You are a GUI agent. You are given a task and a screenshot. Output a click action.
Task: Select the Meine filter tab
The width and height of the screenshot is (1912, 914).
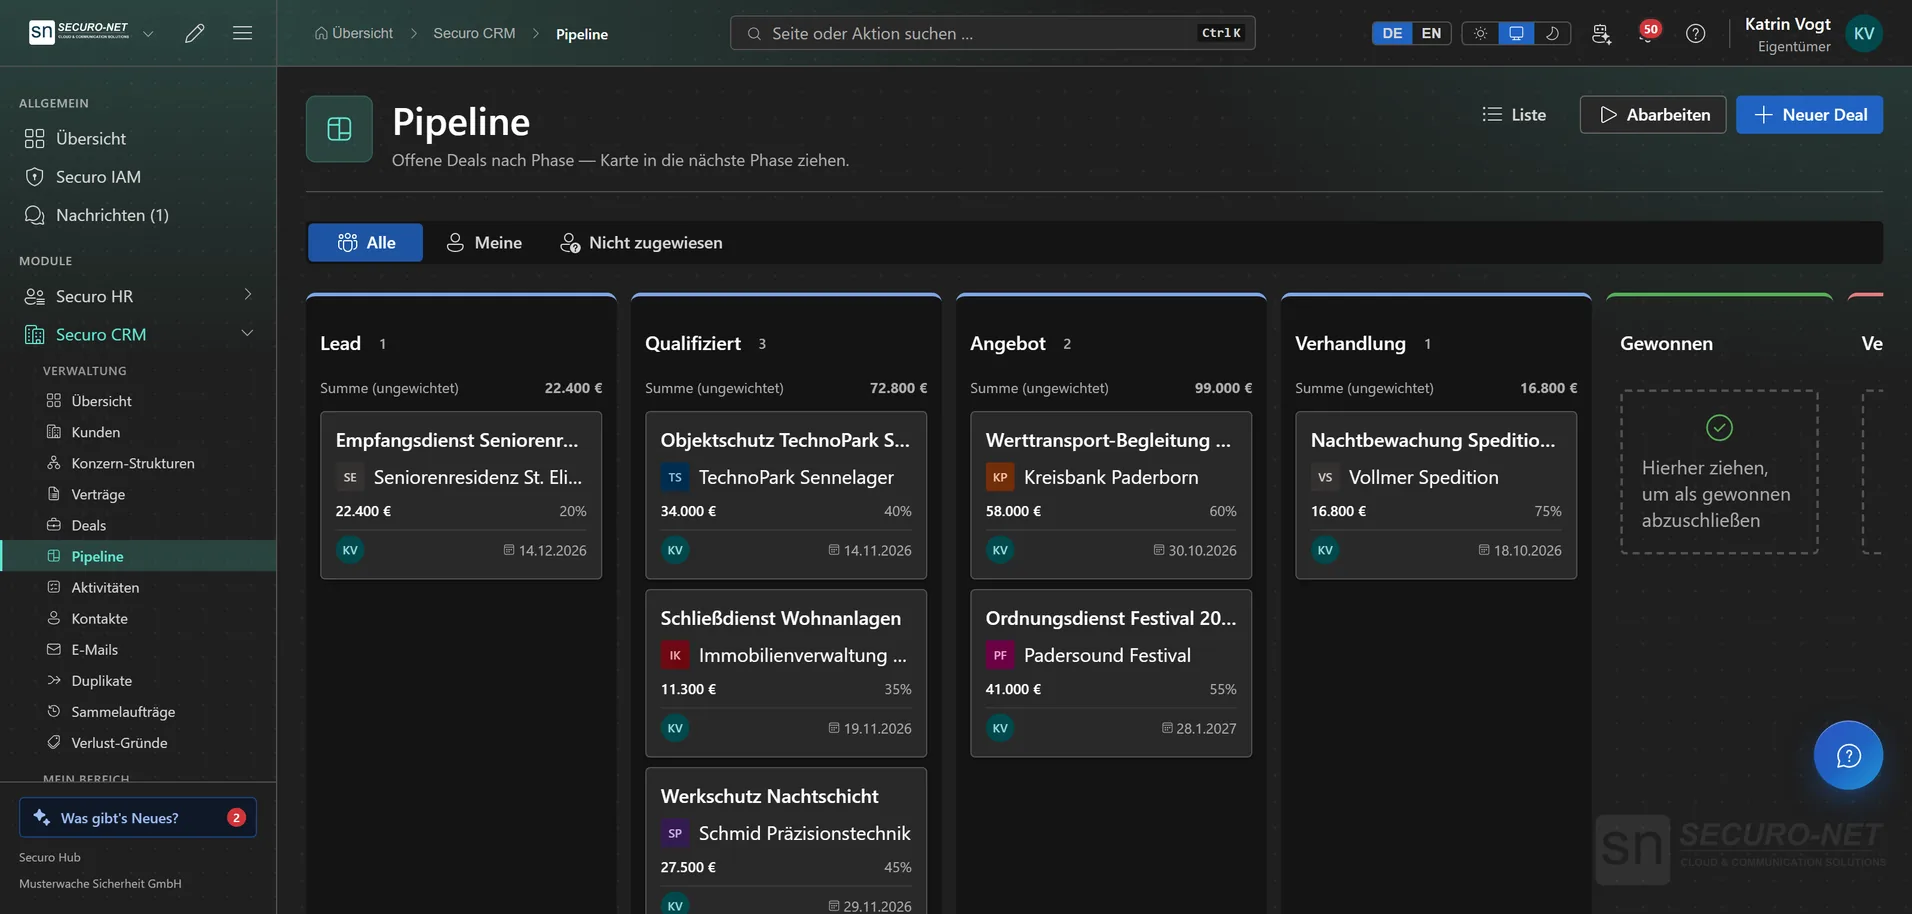click(x=484, y=243)
